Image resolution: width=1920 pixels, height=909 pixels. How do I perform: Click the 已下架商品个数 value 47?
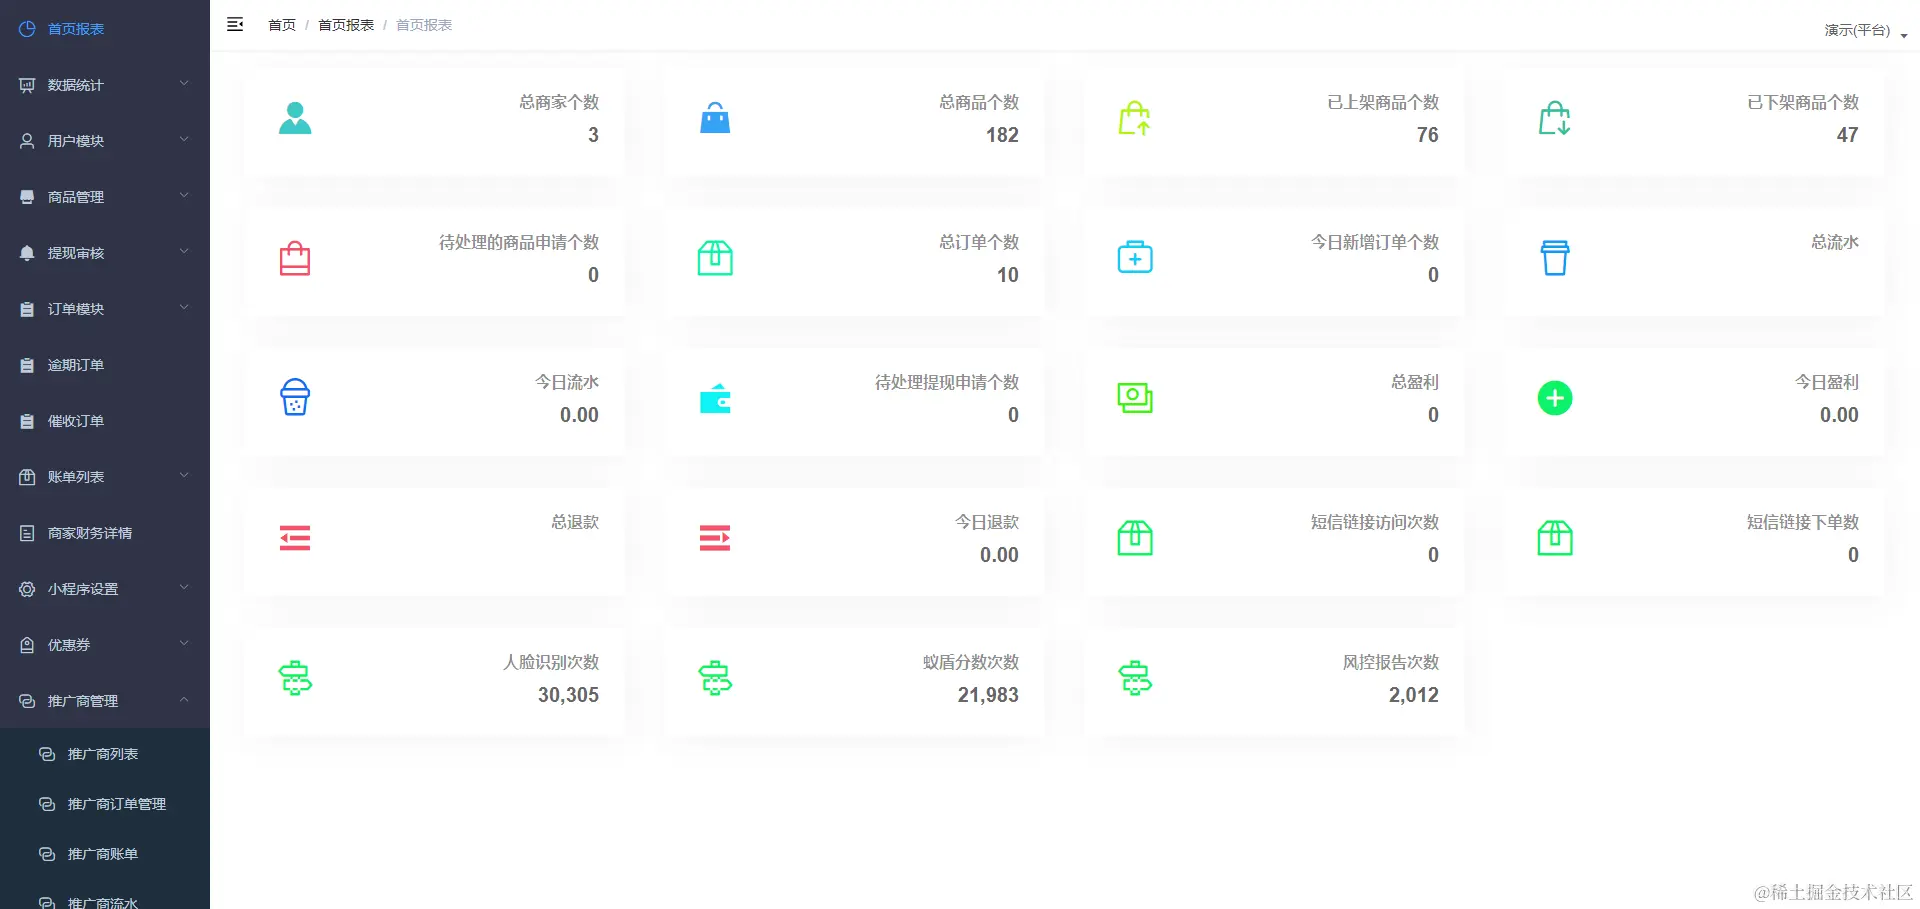tap(1848, 135)
